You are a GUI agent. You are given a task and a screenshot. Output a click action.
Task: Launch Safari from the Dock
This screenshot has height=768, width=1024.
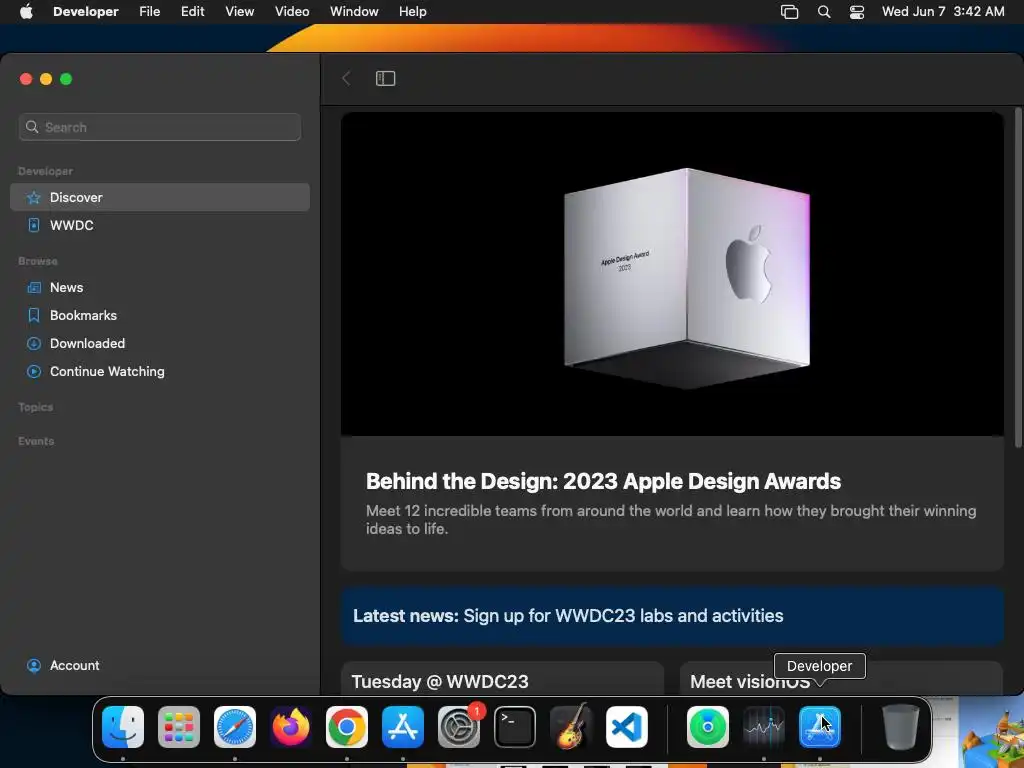coord(235,727)
